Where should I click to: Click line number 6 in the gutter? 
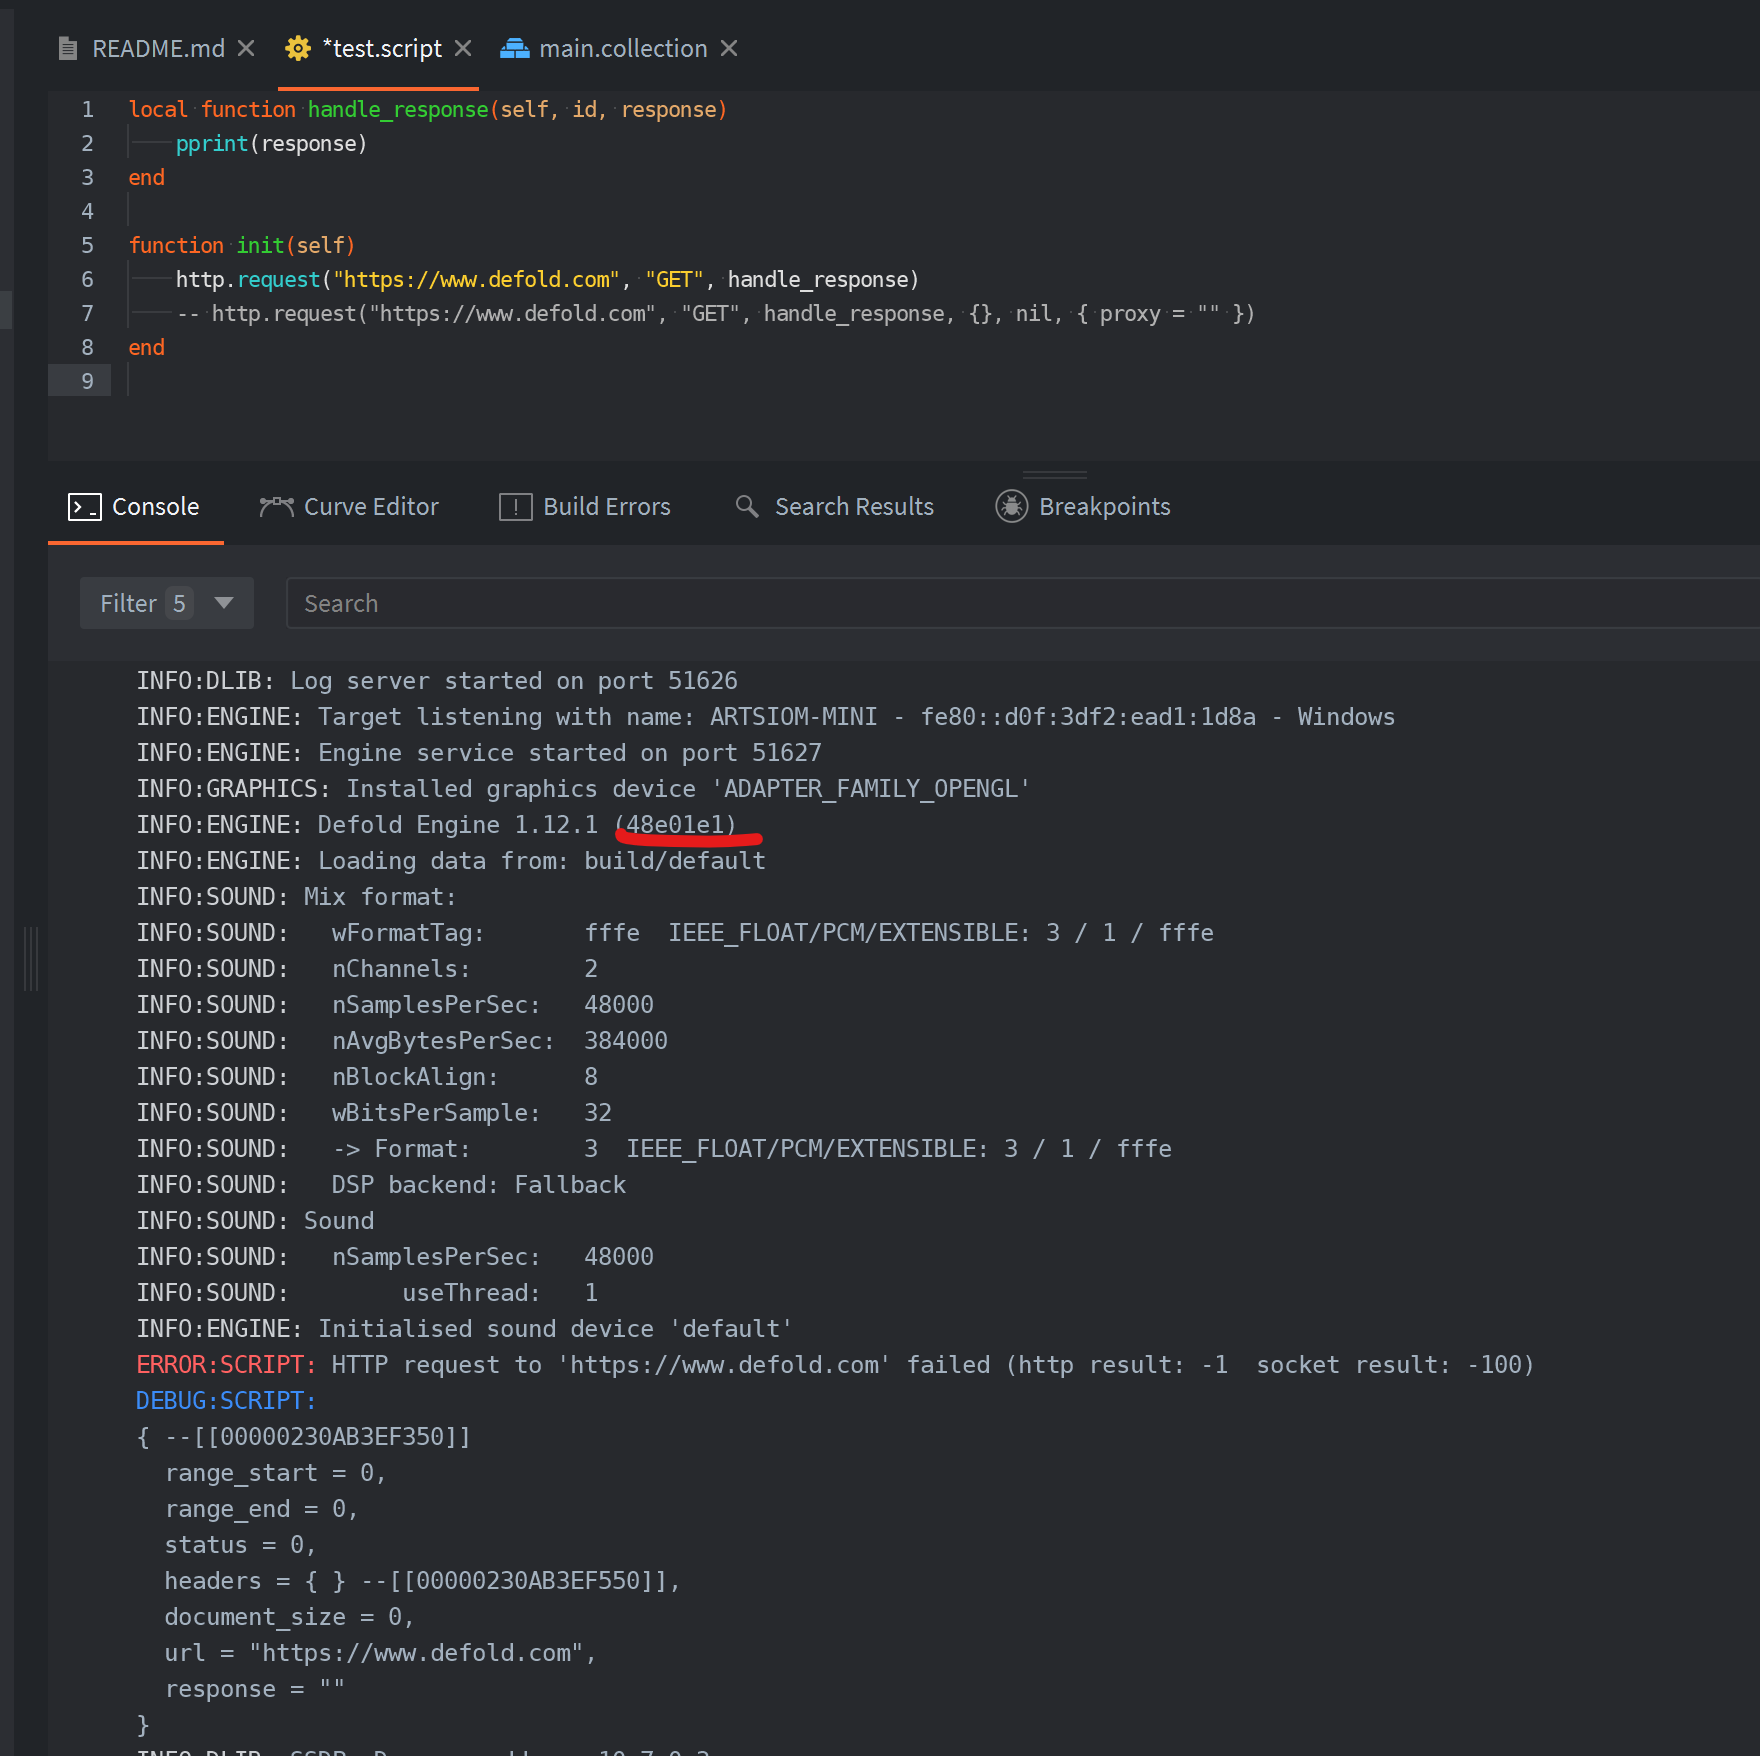88,280
